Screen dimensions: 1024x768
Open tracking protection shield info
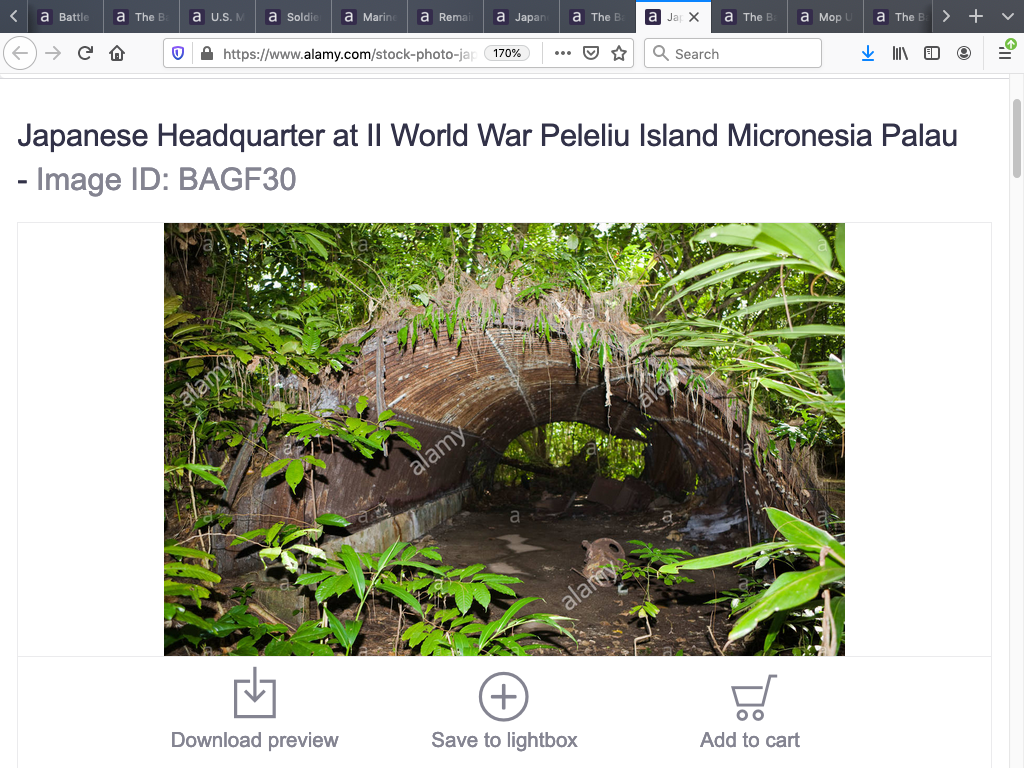(178, 54)
